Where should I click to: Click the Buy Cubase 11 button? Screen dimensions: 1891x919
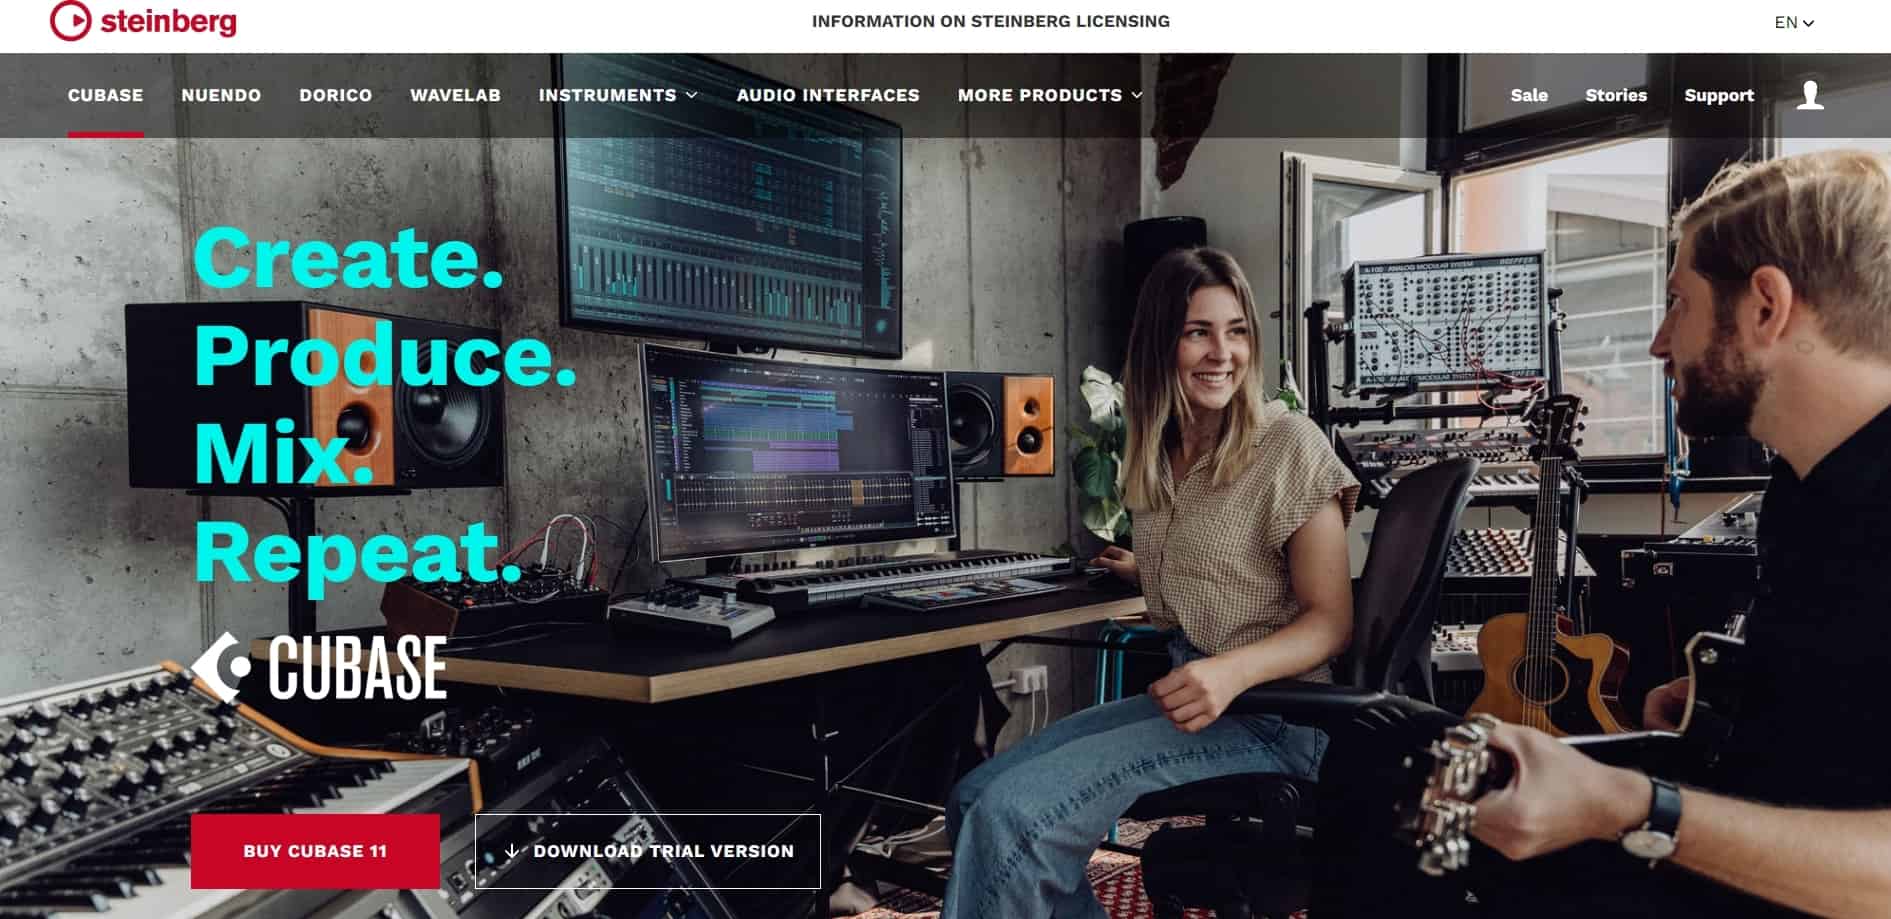point(315,851)
